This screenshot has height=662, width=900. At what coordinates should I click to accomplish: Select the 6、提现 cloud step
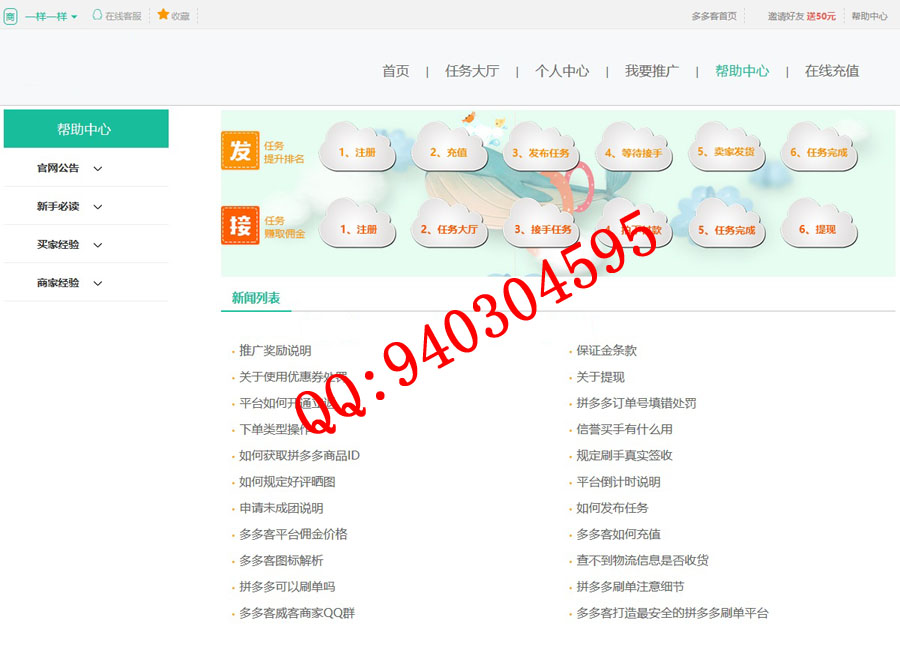817,229
